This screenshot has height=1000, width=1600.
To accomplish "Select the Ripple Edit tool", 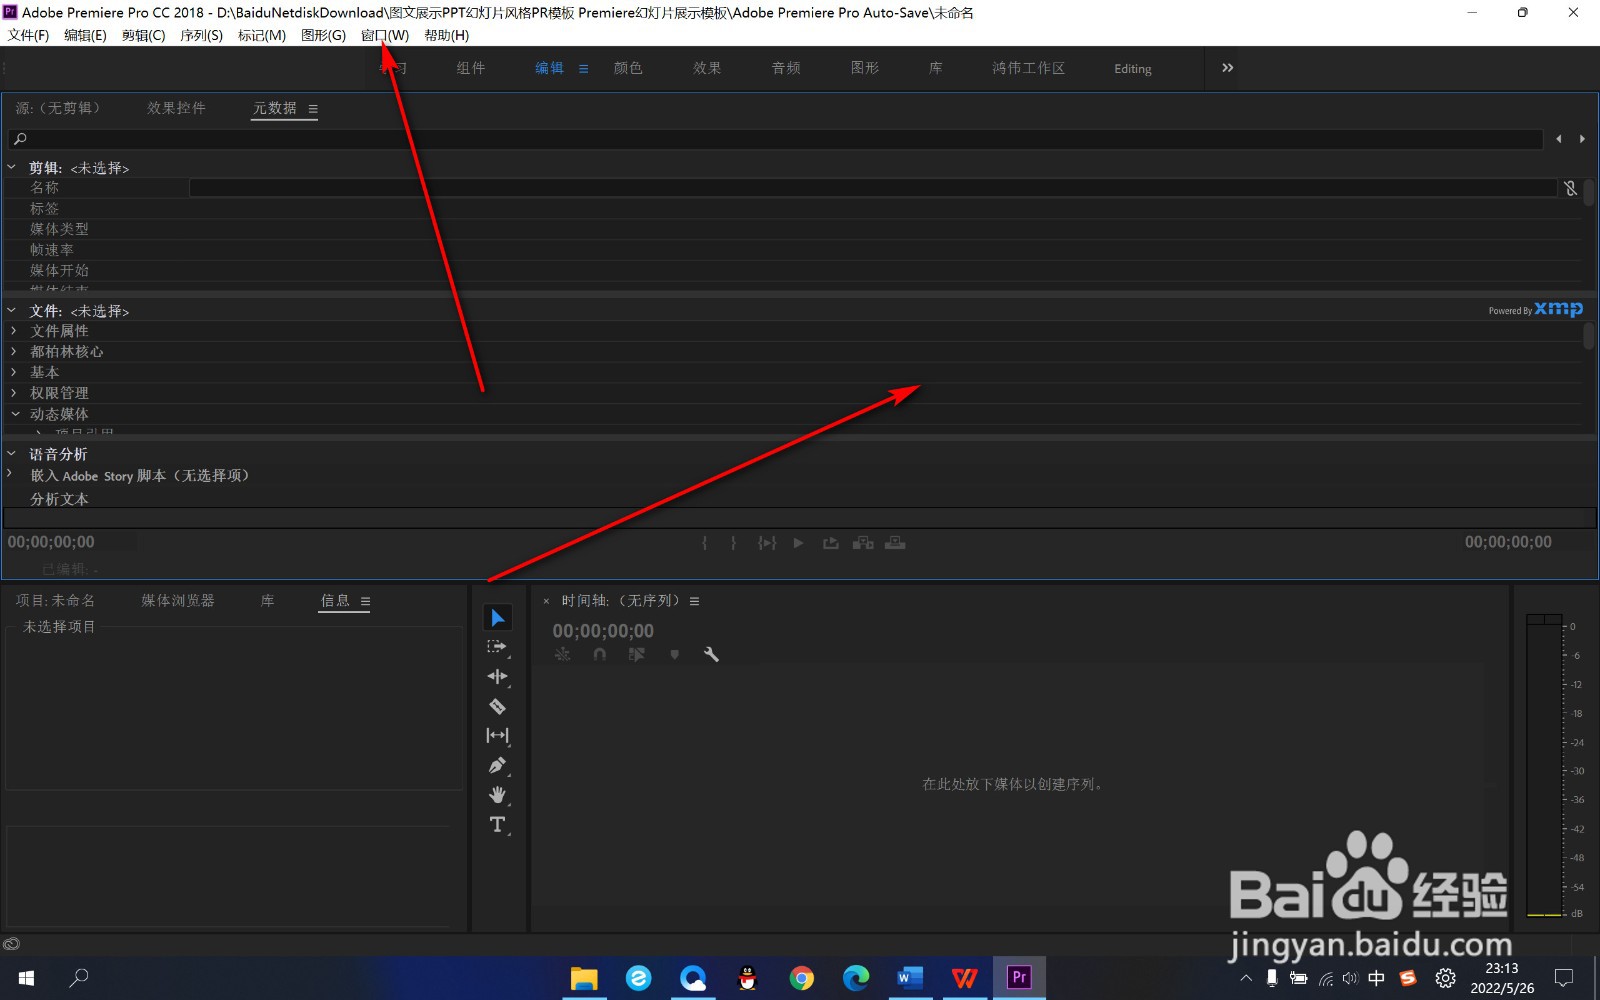I will pyautogui.click(x=497, y=677).
